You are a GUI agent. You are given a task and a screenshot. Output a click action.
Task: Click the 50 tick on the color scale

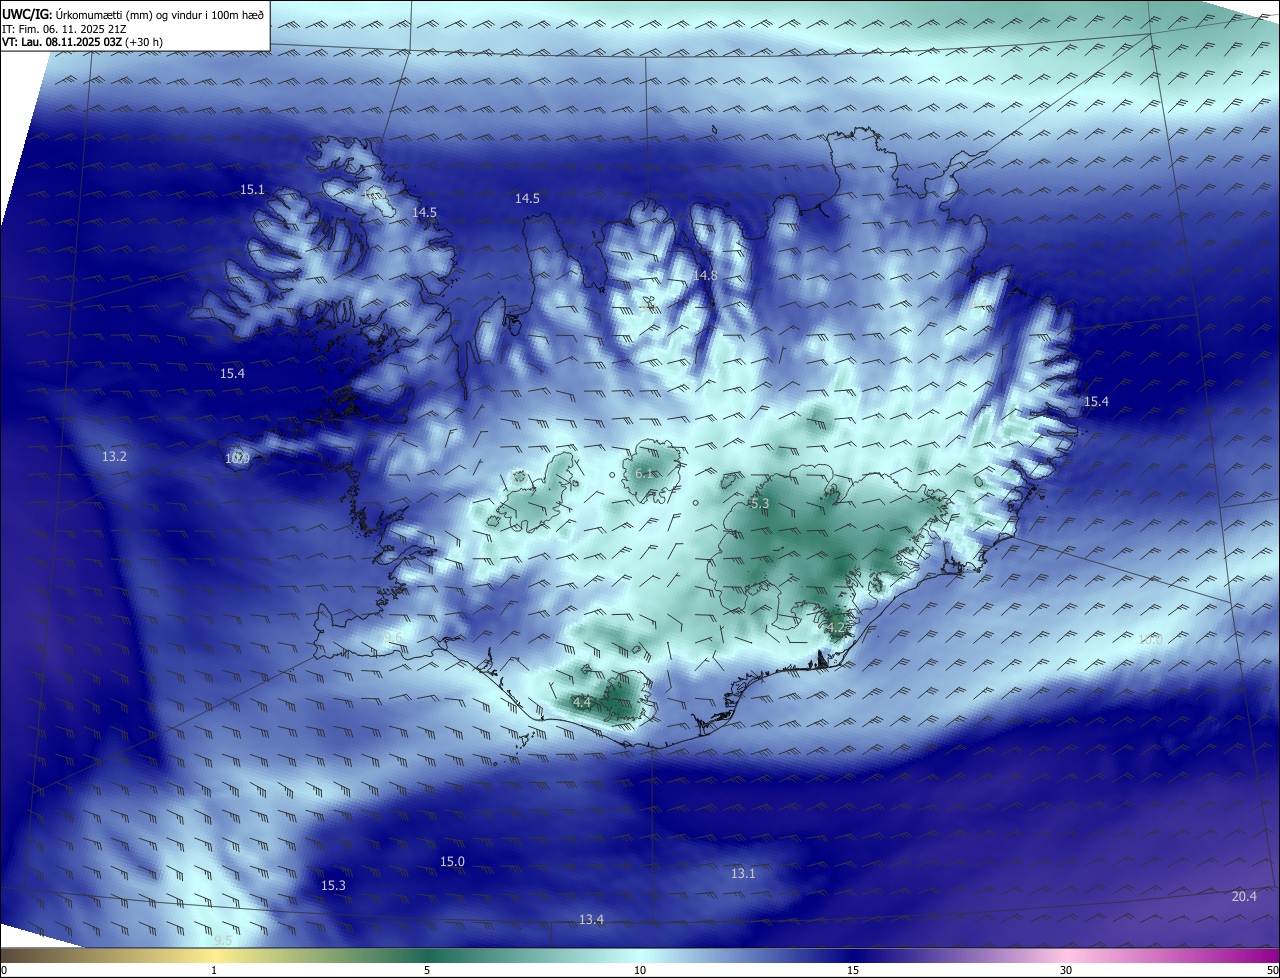tap(1272, 970)
